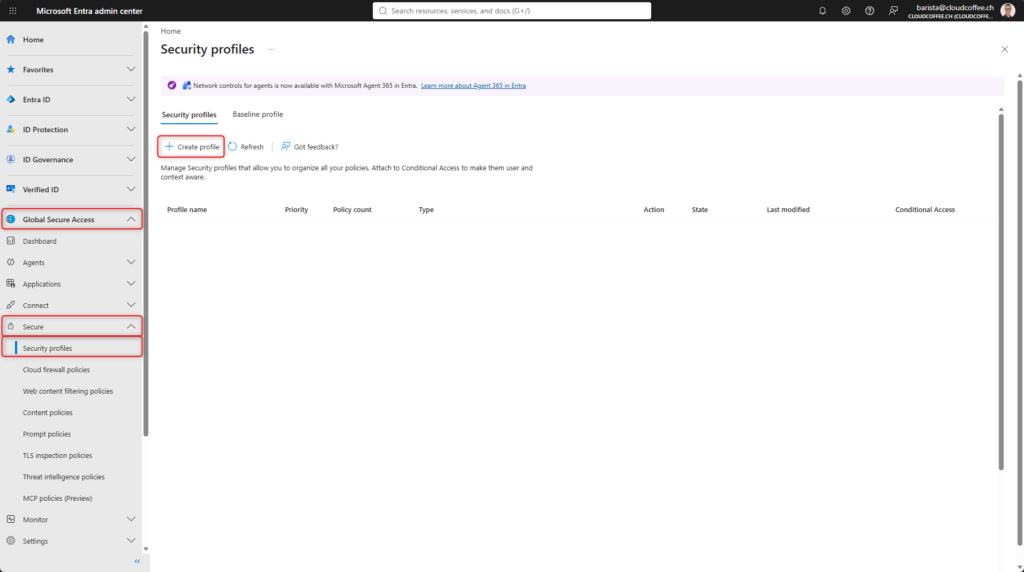Expand the Entra ID chevron
Image resolution: width=1024 pixels, height=572 pixels.
click(131, 99)
